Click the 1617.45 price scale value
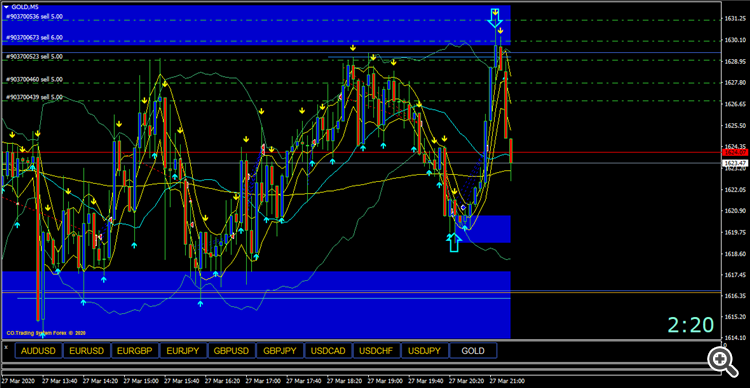 click(735, 274)
